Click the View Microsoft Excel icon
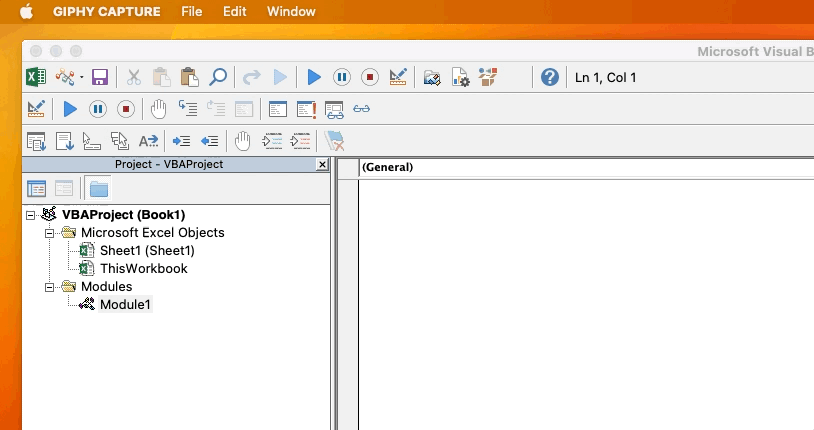 tap(36, 77)
